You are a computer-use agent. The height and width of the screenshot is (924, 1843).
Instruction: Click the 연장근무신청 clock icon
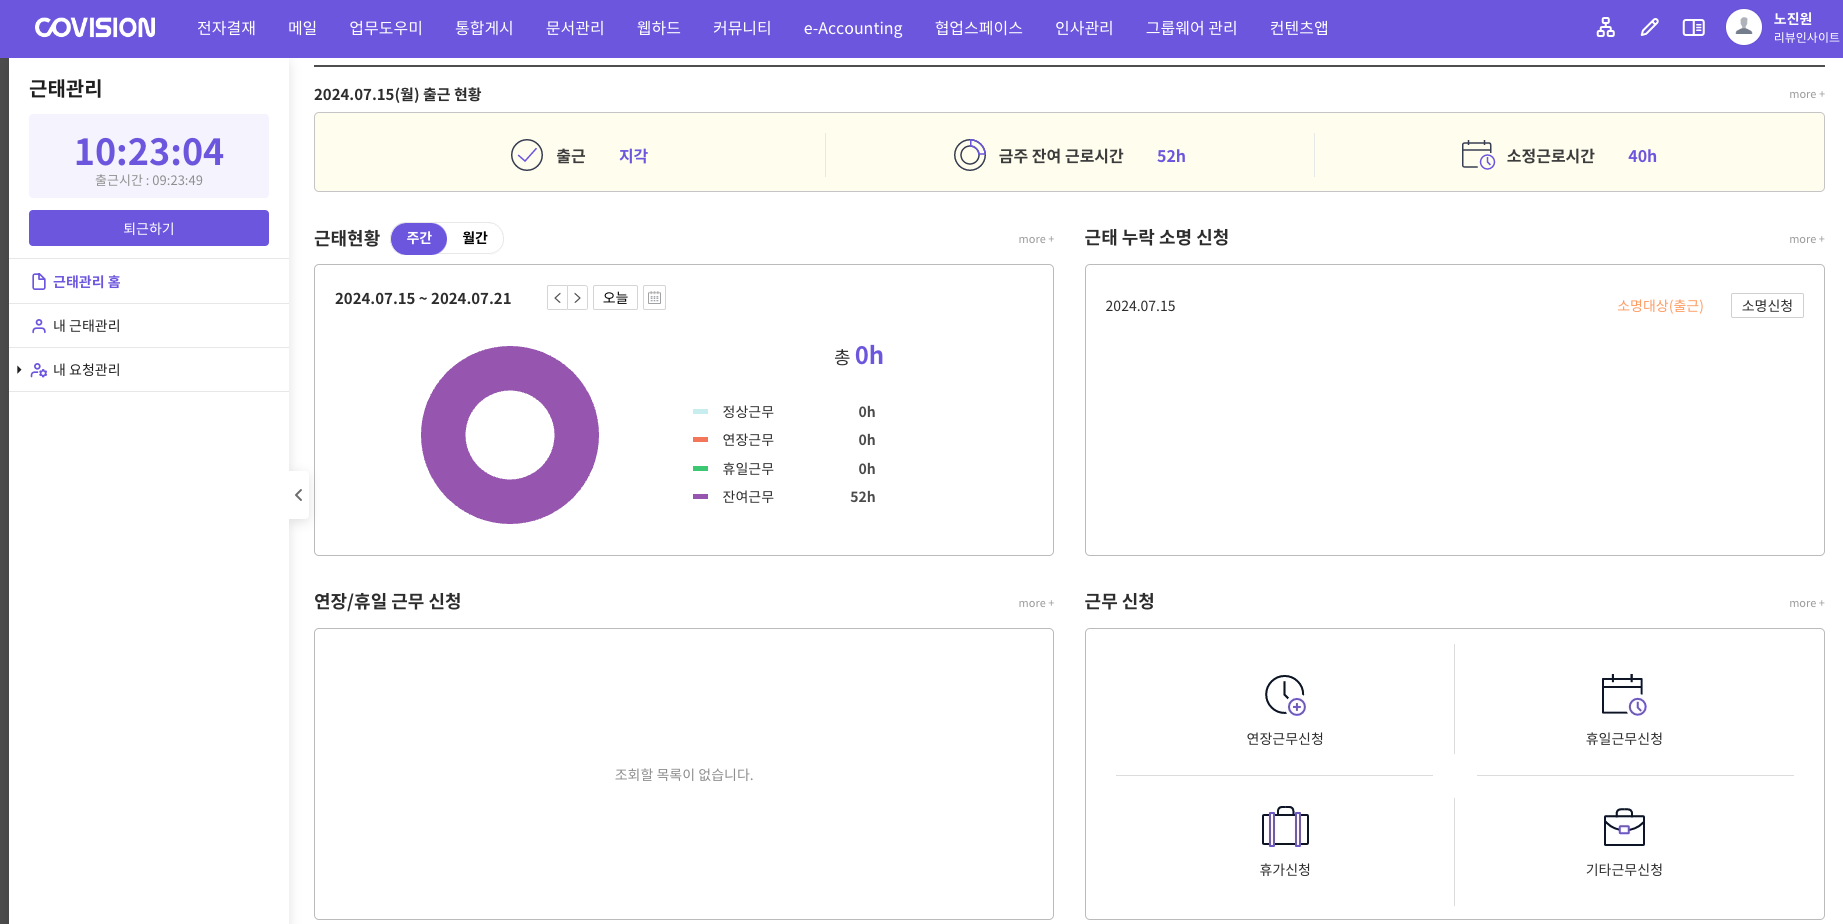(x=1284, y=695)
